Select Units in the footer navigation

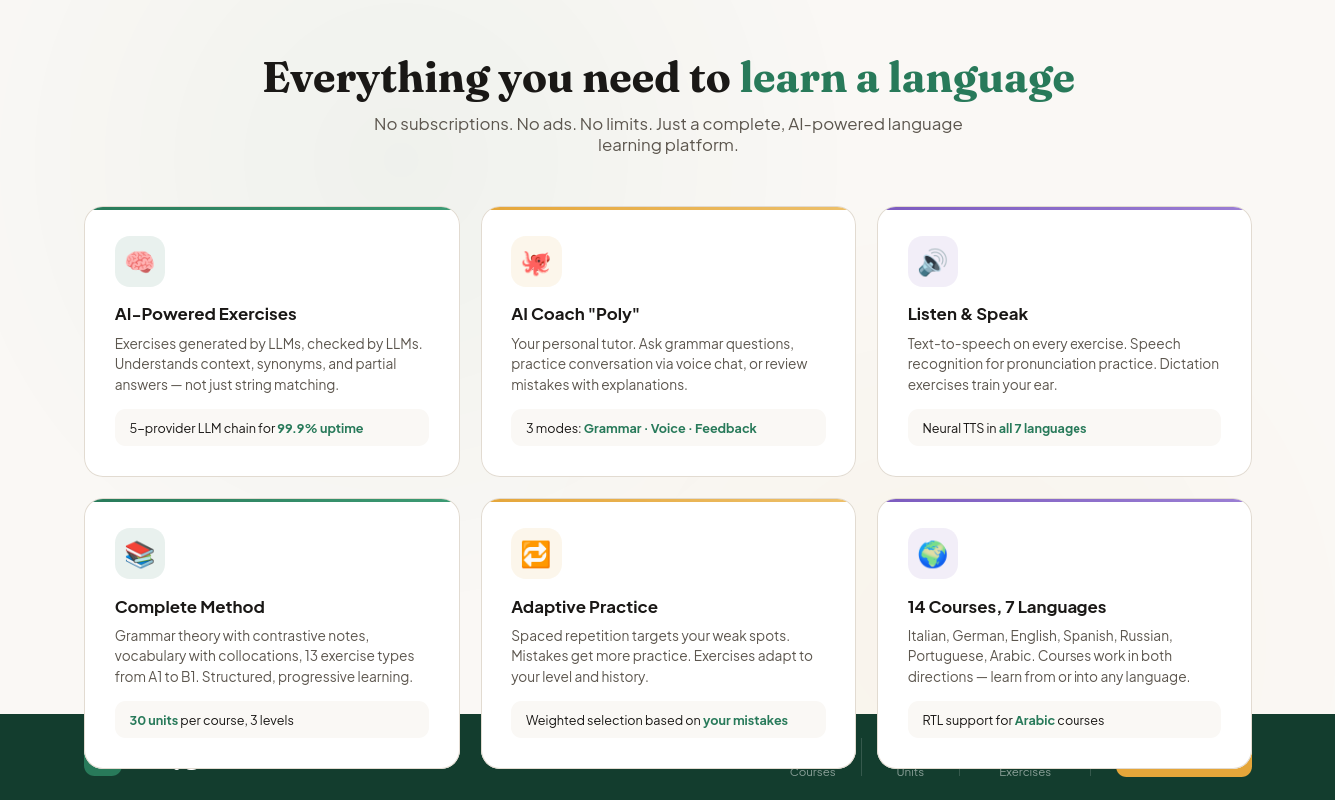pos(910,771)
